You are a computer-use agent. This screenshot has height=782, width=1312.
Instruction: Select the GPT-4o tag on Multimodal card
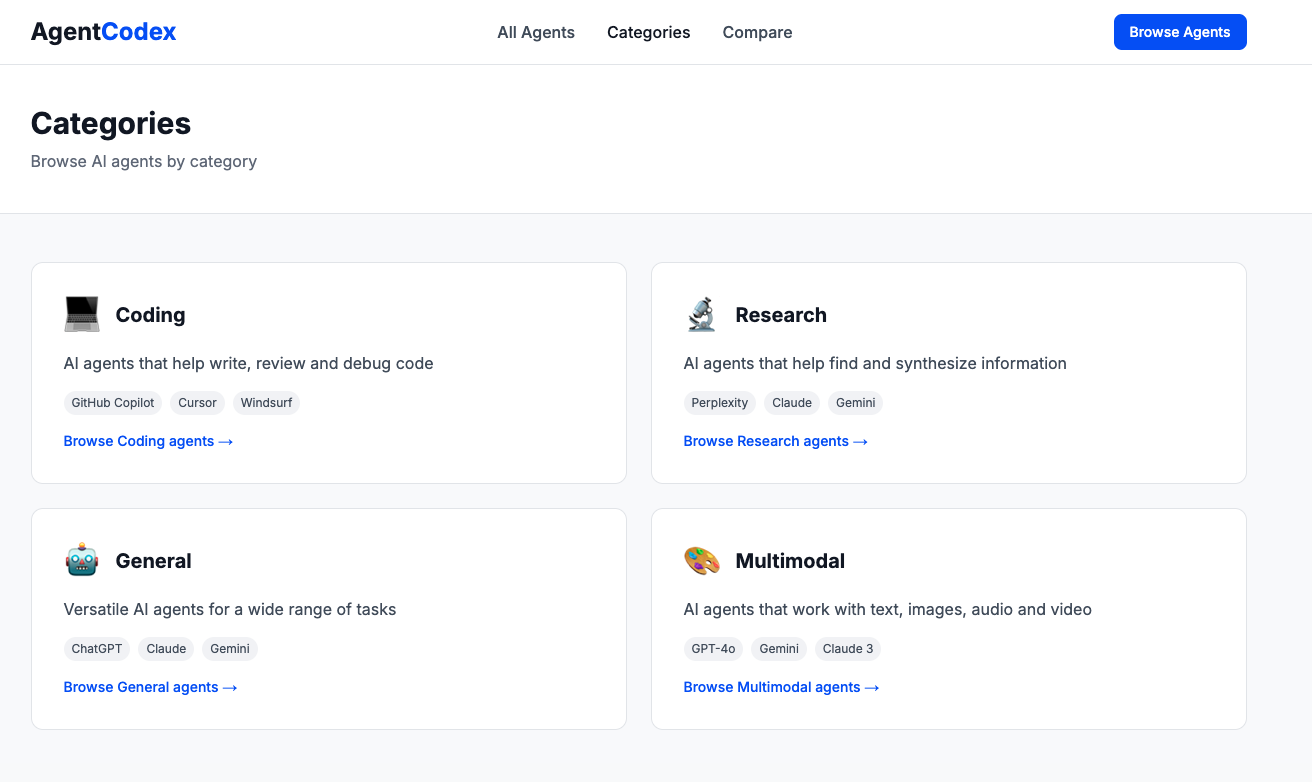click(x=713, y=648)
